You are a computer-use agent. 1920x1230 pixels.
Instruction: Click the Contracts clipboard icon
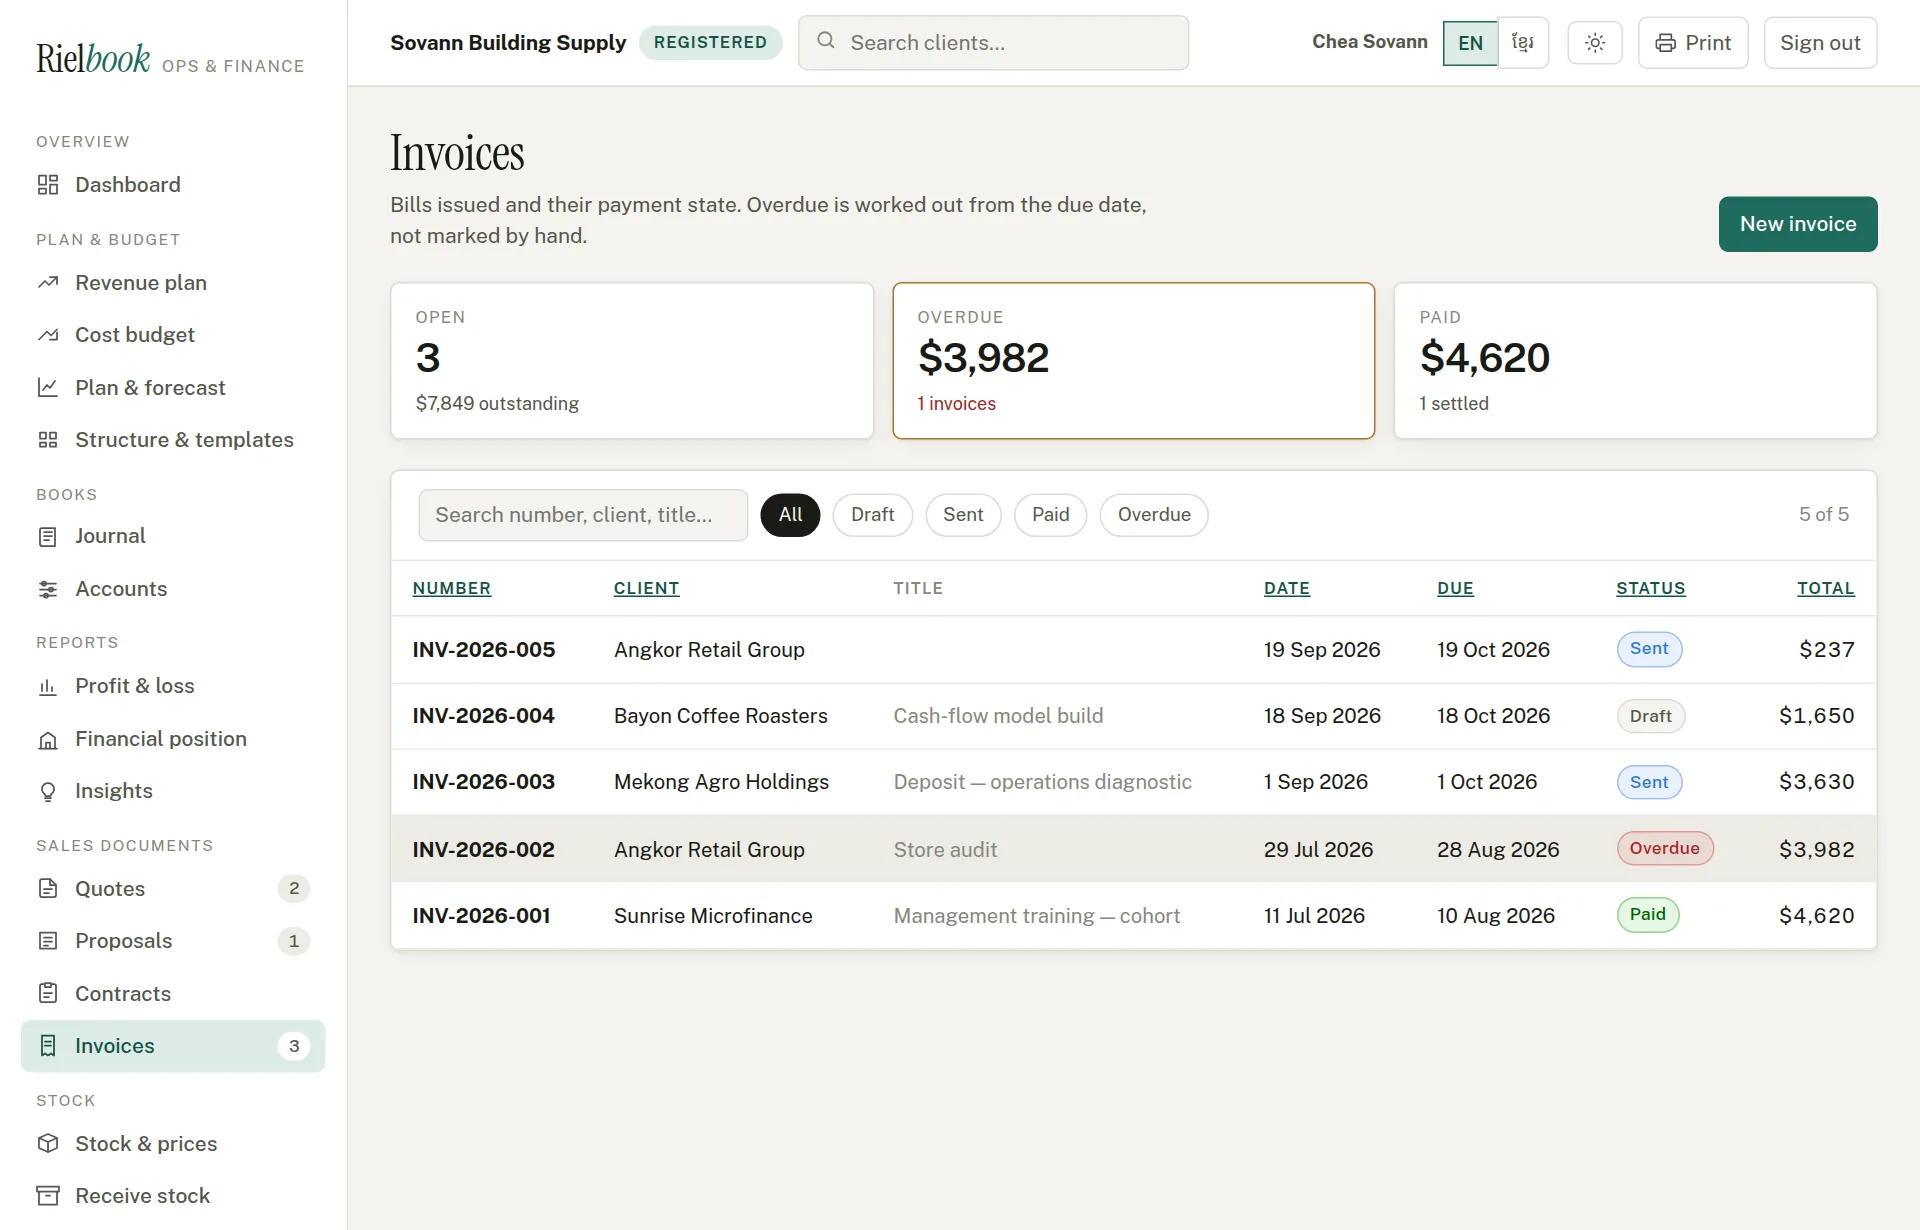(x=48, y=993)
